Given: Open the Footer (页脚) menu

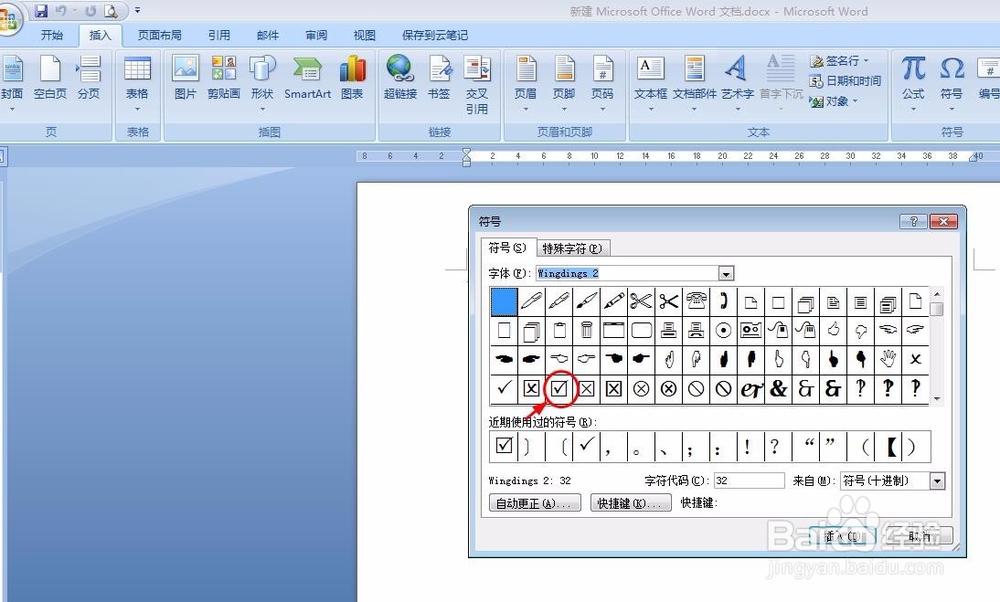Looking at the screenshot, I should [564, 83].
